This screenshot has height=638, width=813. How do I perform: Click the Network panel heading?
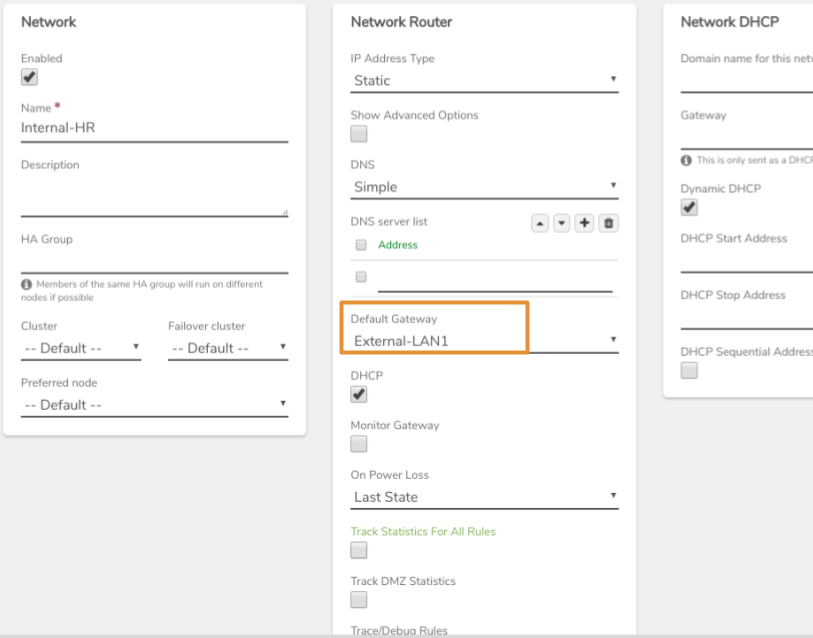click(x=48, y=22)
